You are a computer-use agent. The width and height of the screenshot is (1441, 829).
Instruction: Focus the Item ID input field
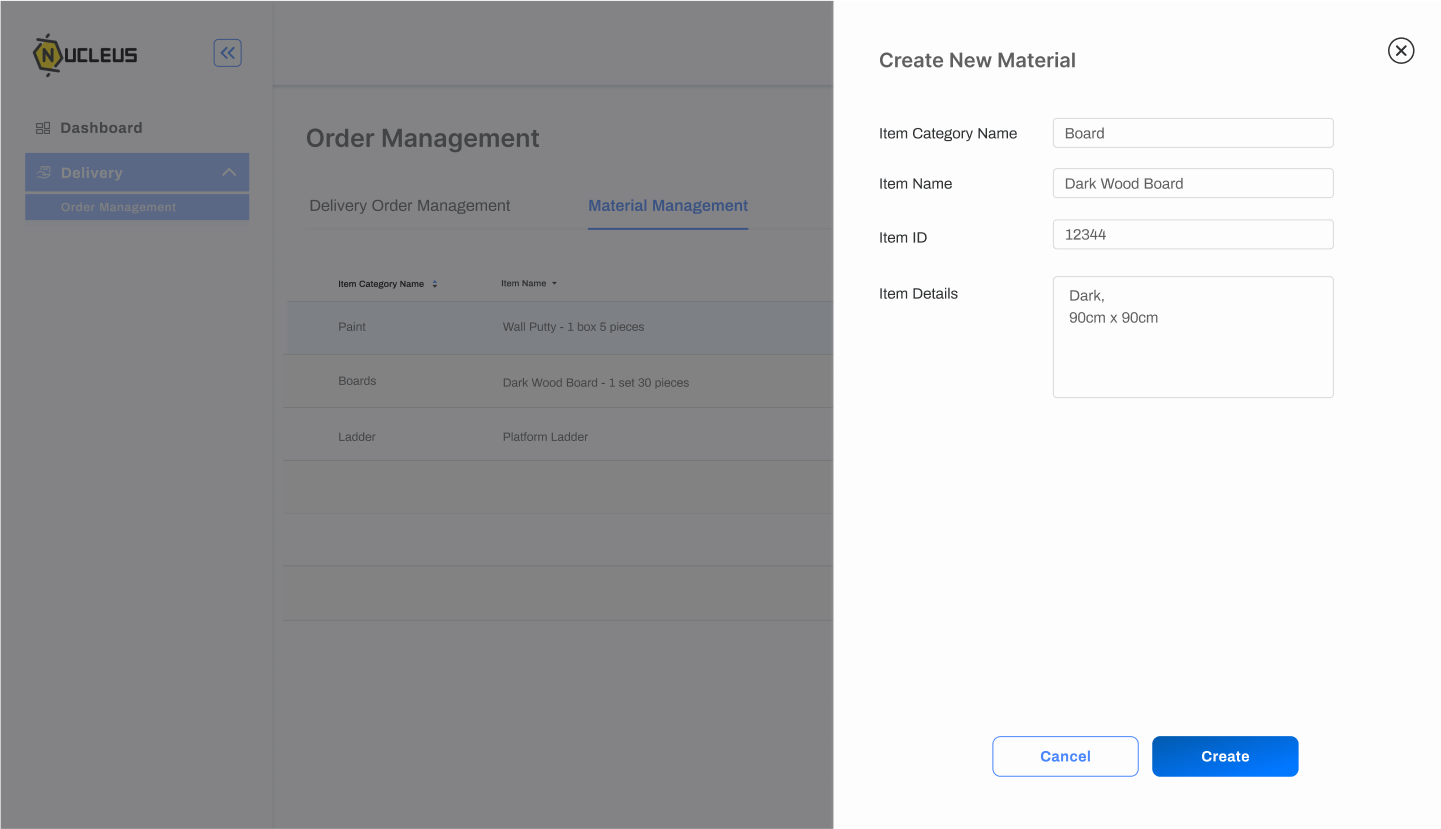click(1193, 234)
